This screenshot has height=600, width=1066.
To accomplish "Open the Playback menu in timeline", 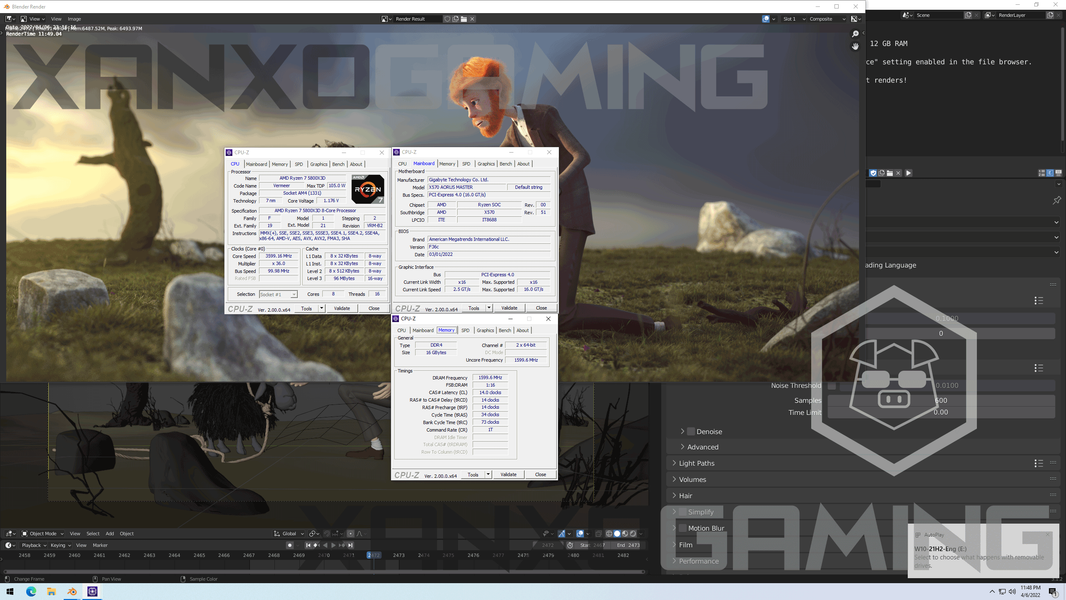I will (x=33, y=545).
